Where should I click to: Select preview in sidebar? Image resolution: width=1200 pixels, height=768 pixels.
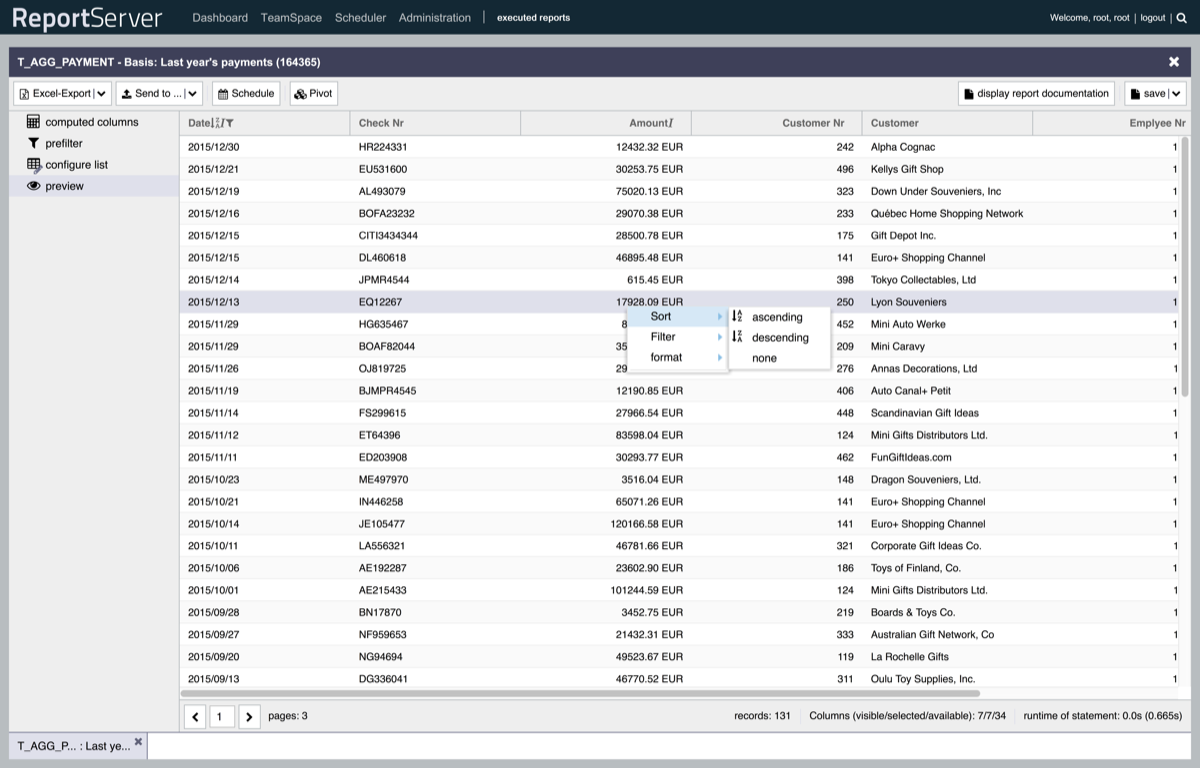click(94, 186)
